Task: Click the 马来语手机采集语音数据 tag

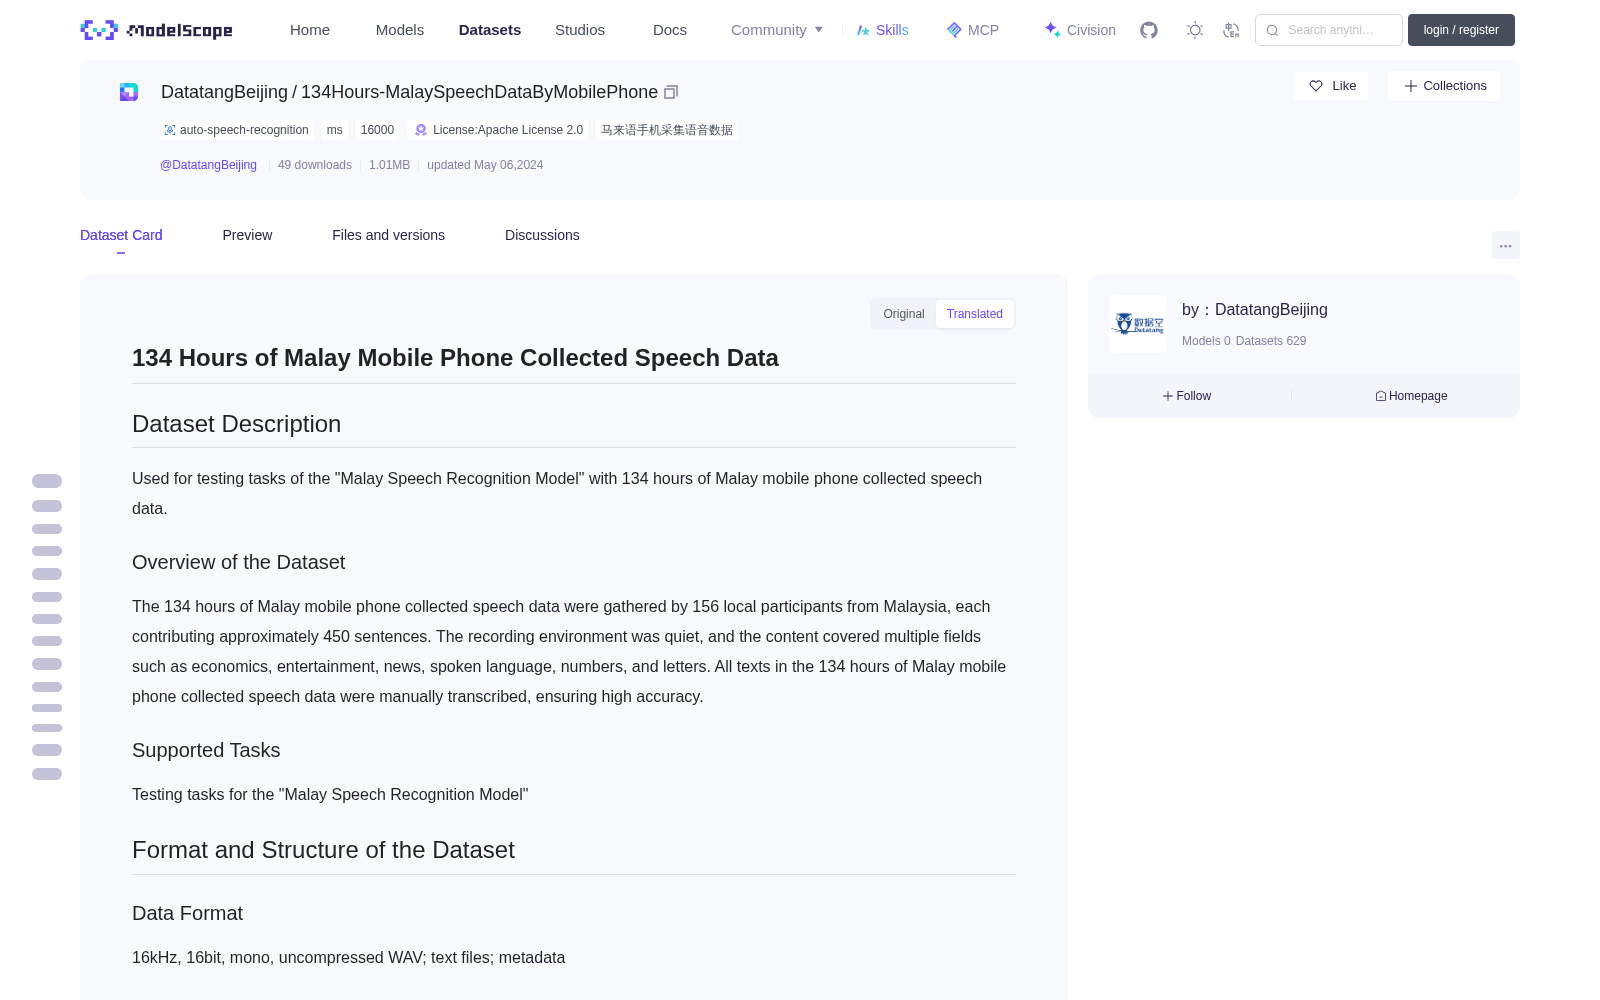Action: [667, 130]
